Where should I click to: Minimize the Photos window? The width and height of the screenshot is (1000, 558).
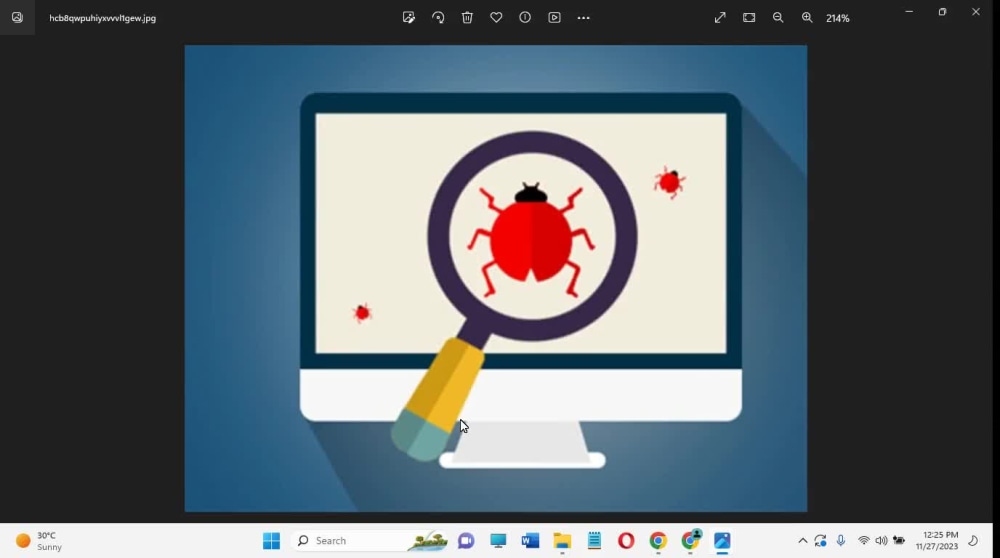point(909,11)
